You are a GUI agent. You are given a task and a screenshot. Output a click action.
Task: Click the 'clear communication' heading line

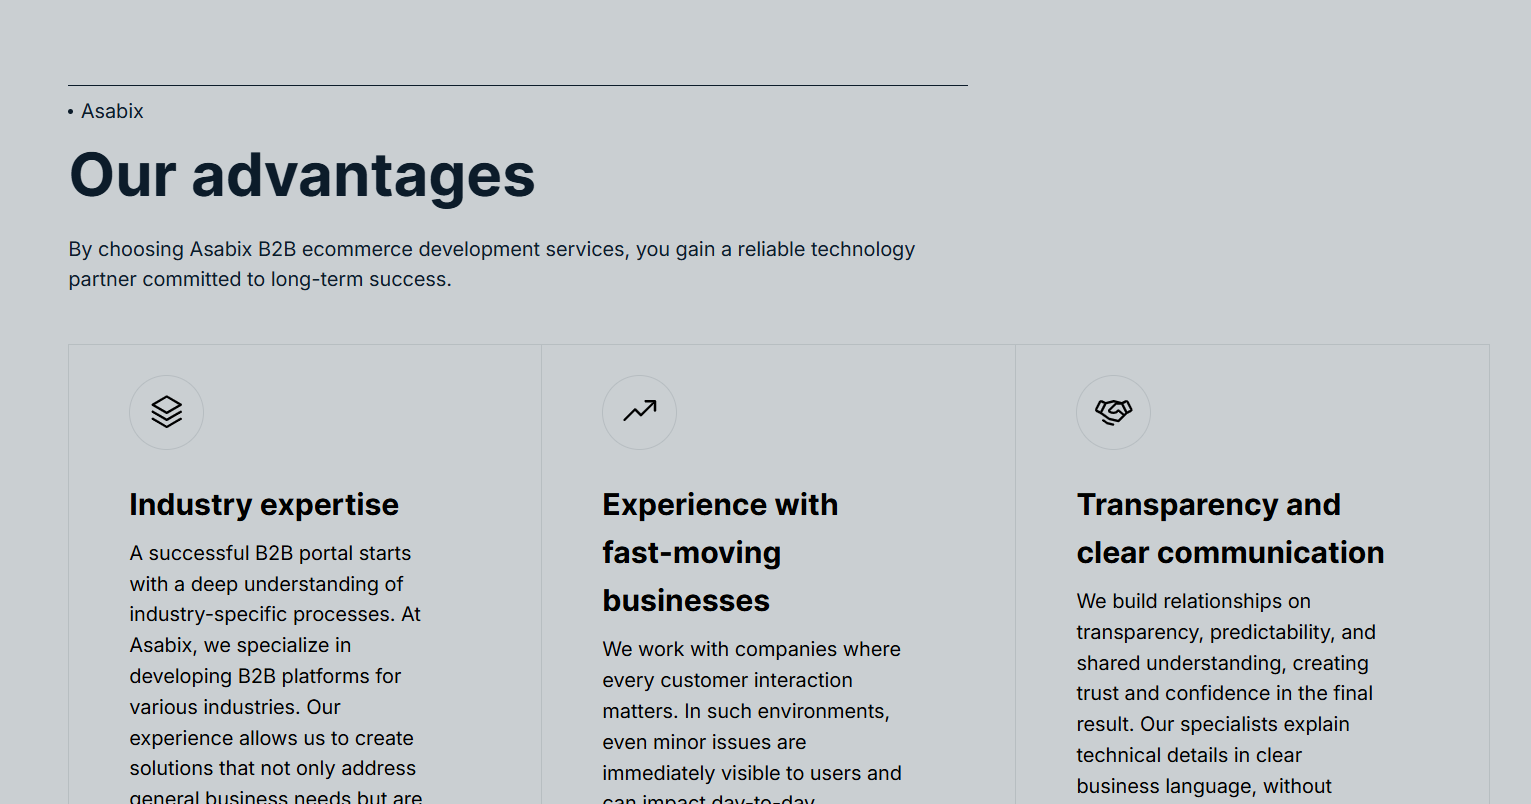click(1230, 553)
